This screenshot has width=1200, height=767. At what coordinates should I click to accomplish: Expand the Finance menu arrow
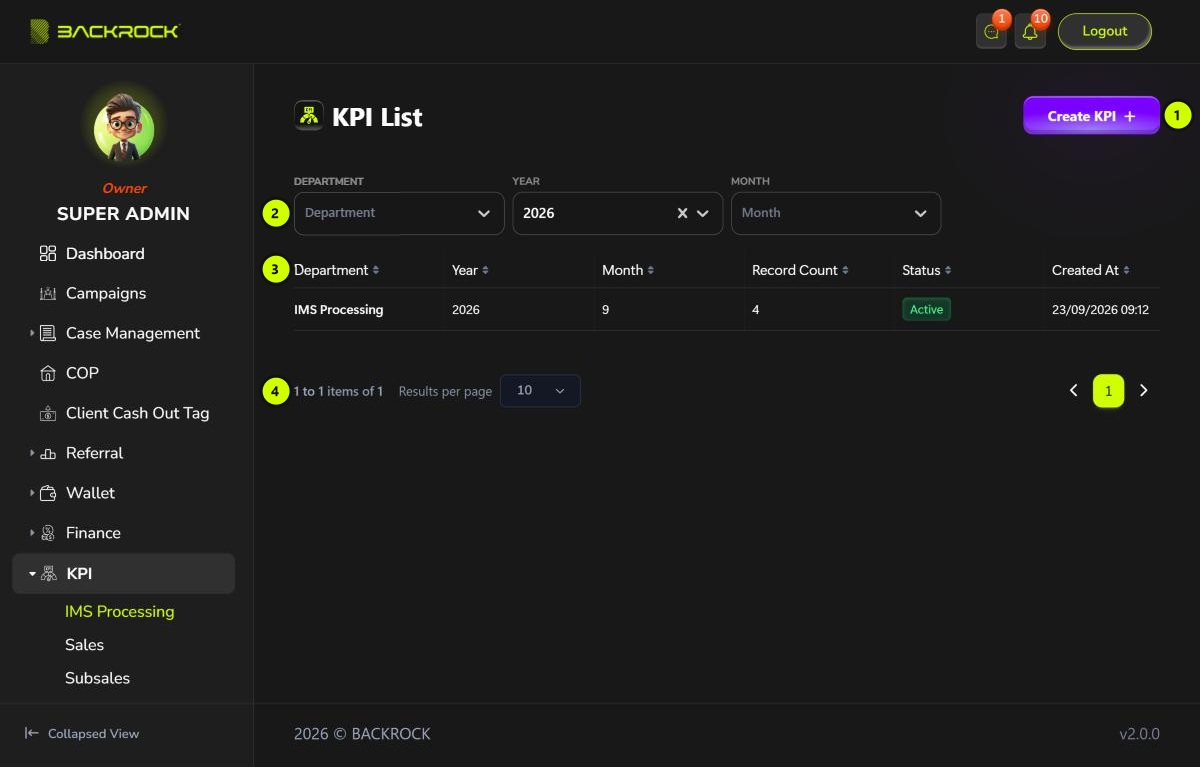pyautogui.click(x=32, y=534)
